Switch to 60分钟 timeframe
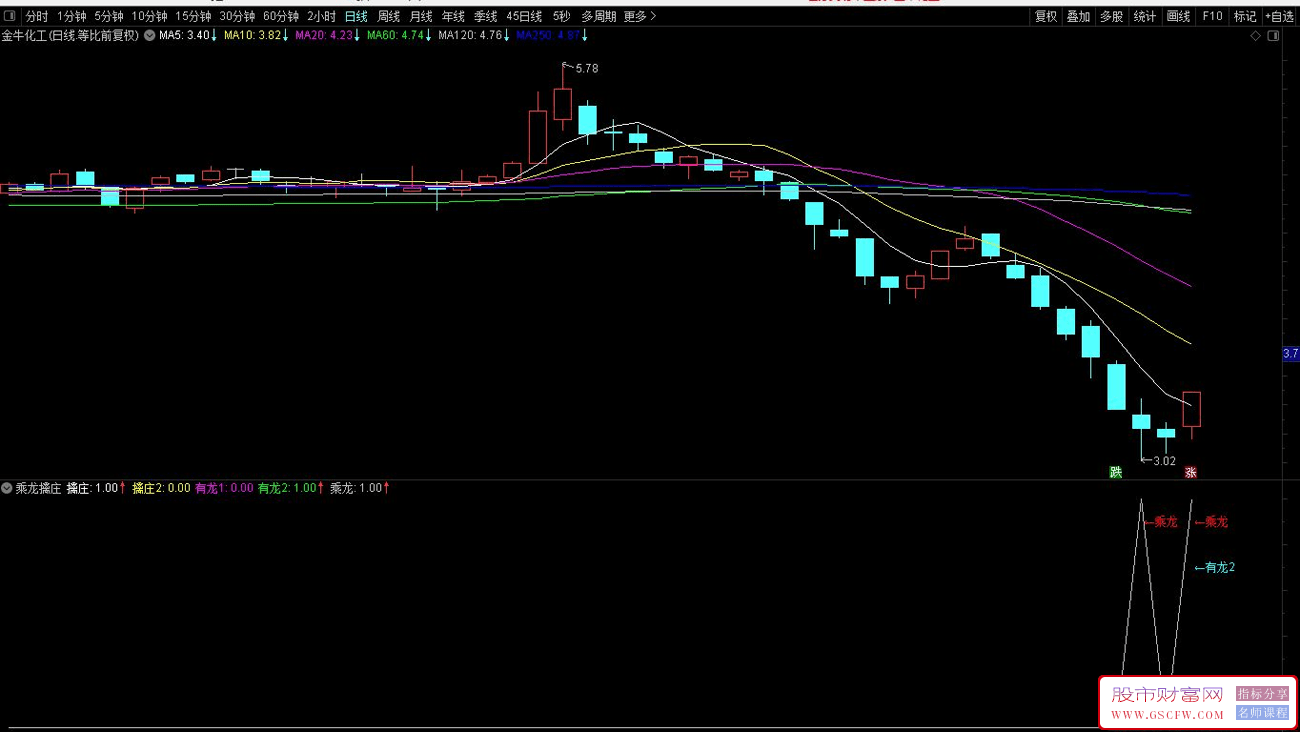Screen dimensions: 1300x732 tap(281, 16)
